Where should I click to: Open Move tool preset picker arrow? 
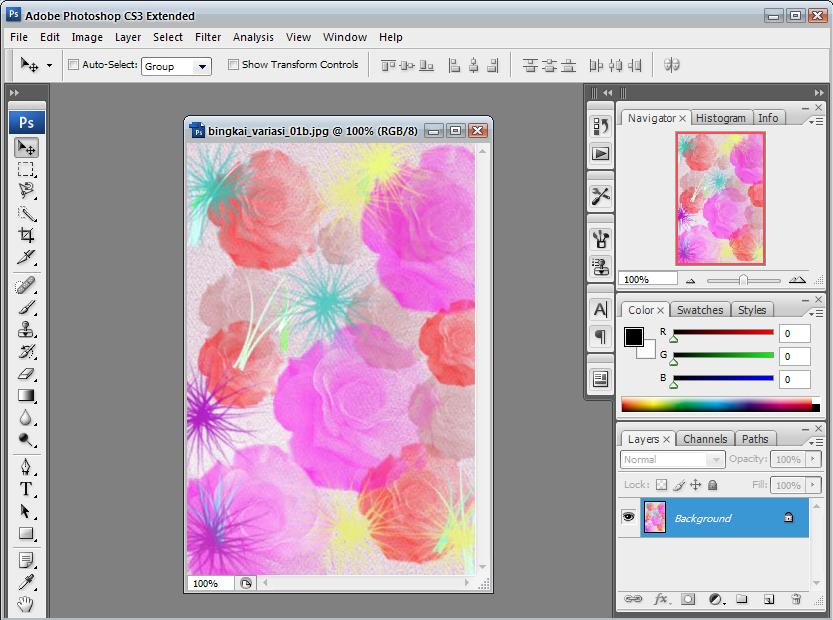49,65
